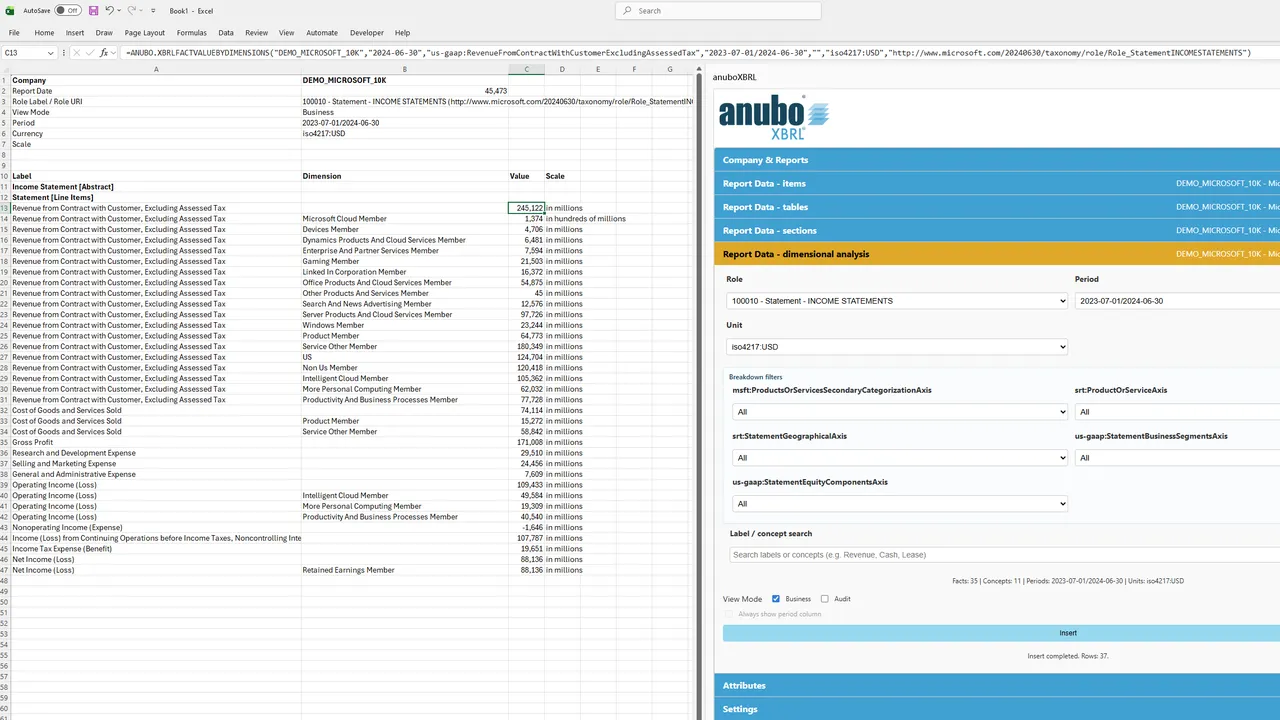Click the Undo arrow icon
Screen dimensions: 1280x720
(110, 10)
